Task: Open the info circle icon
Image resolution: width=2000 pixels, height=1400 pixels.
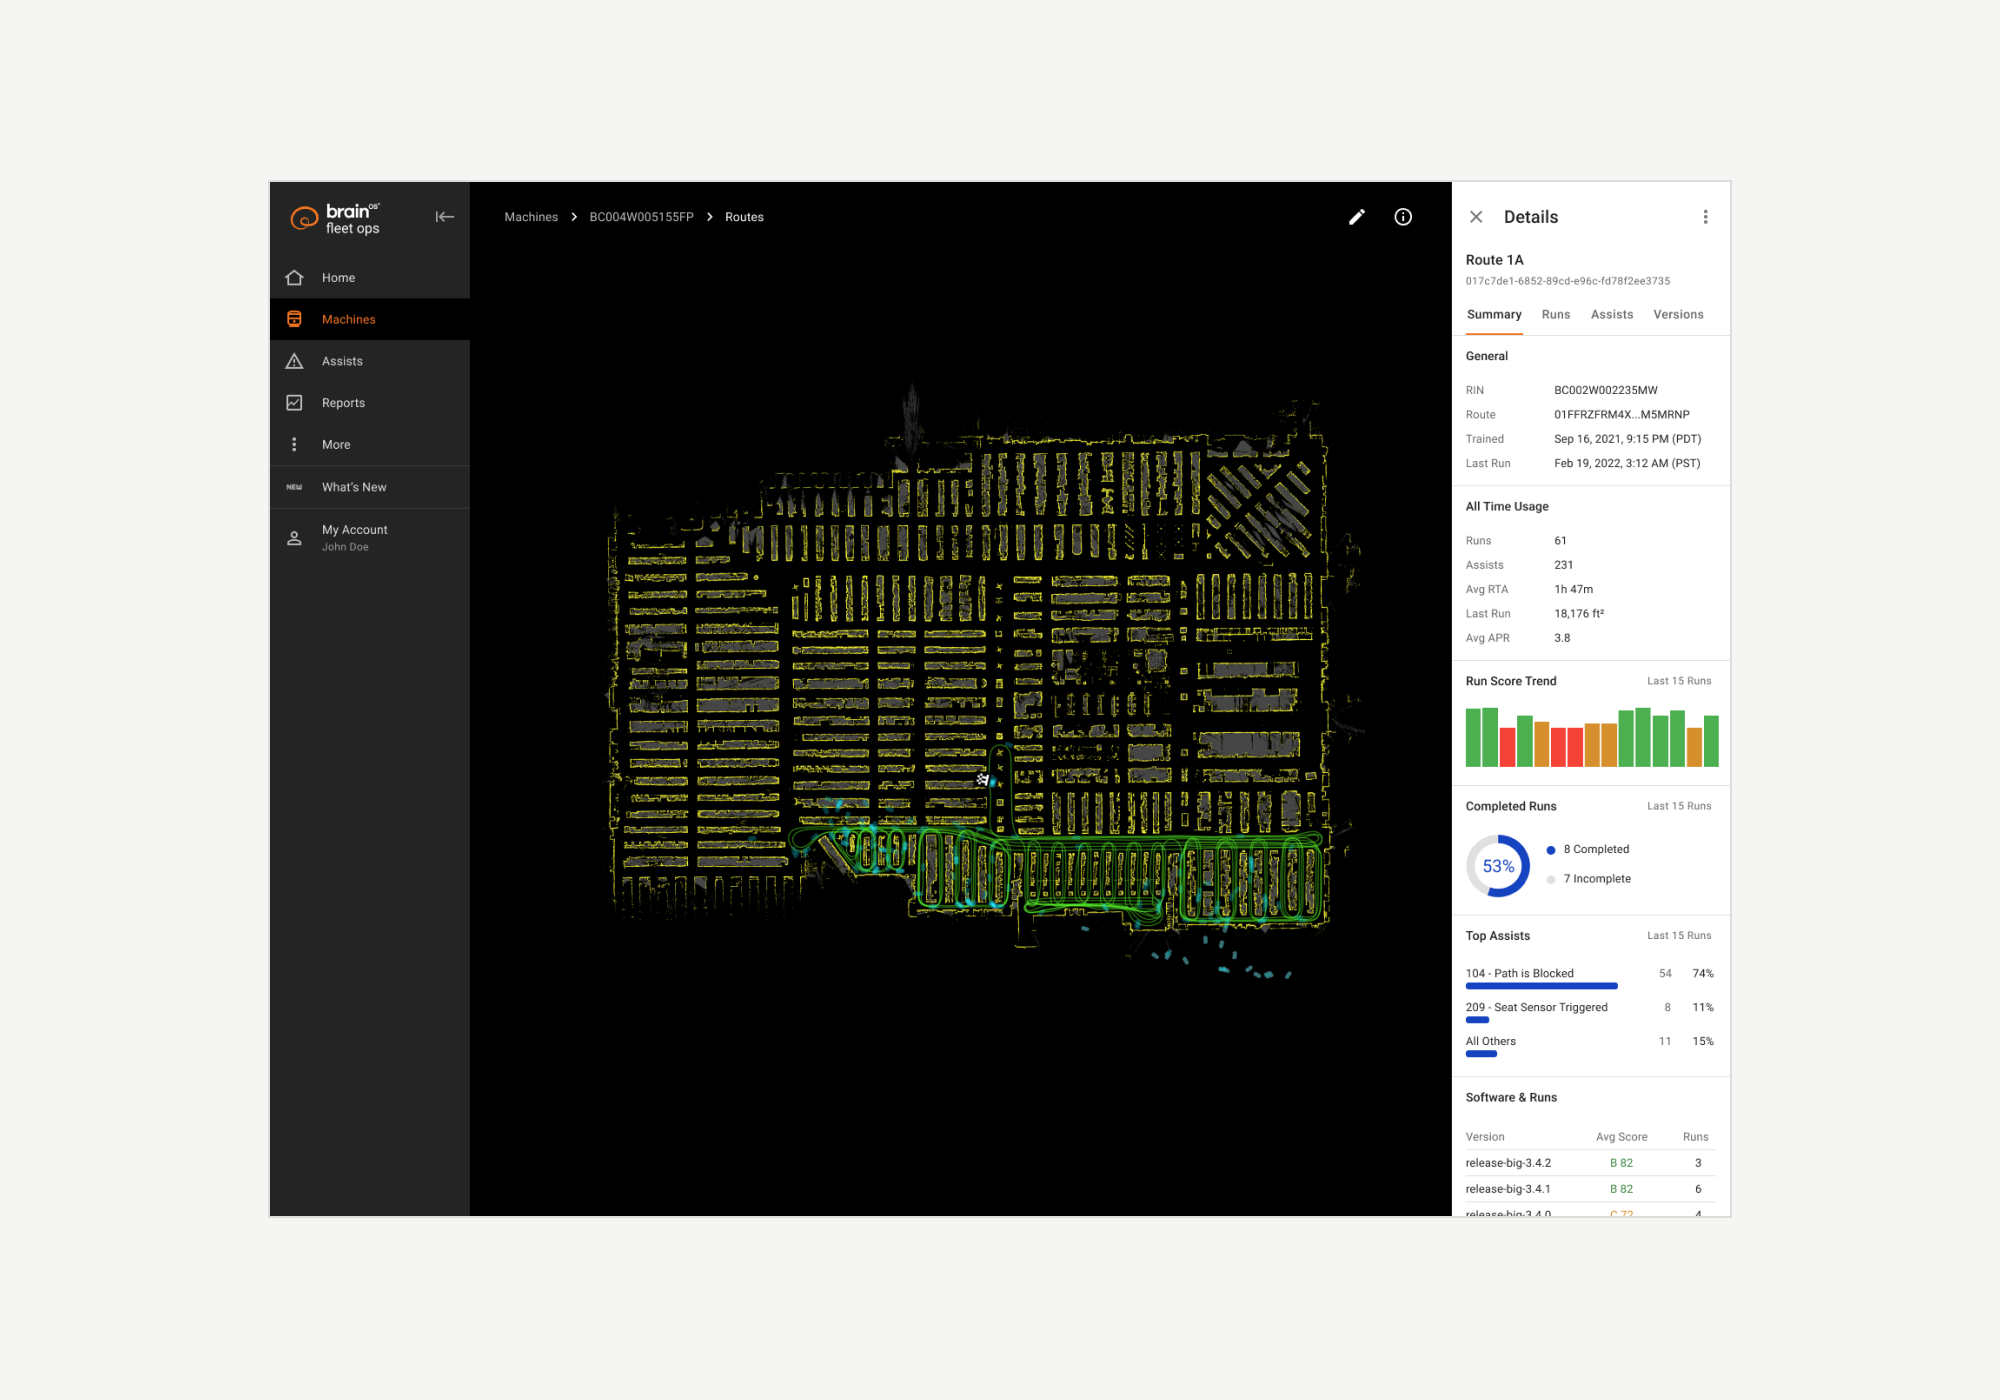Action: tap(1403, 217)
